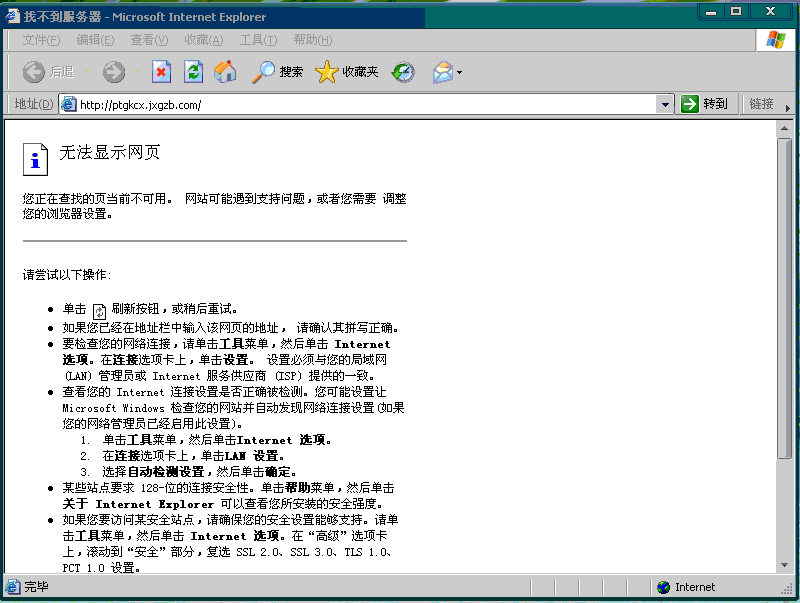Open the 收藏(A) menu
800x603 pixels.
point(204,40)
